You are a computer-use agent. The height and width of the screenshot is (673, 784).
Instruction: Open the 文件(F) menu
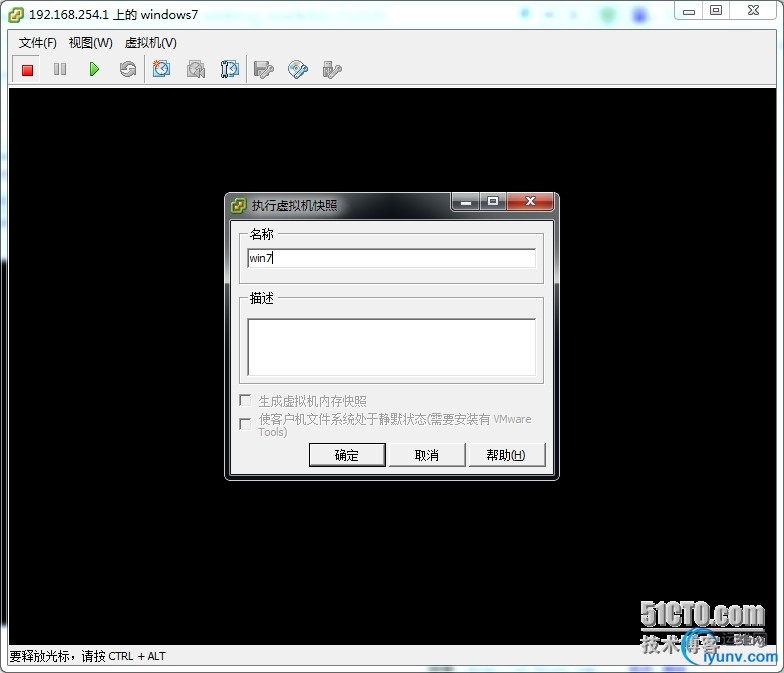(38, 43)
